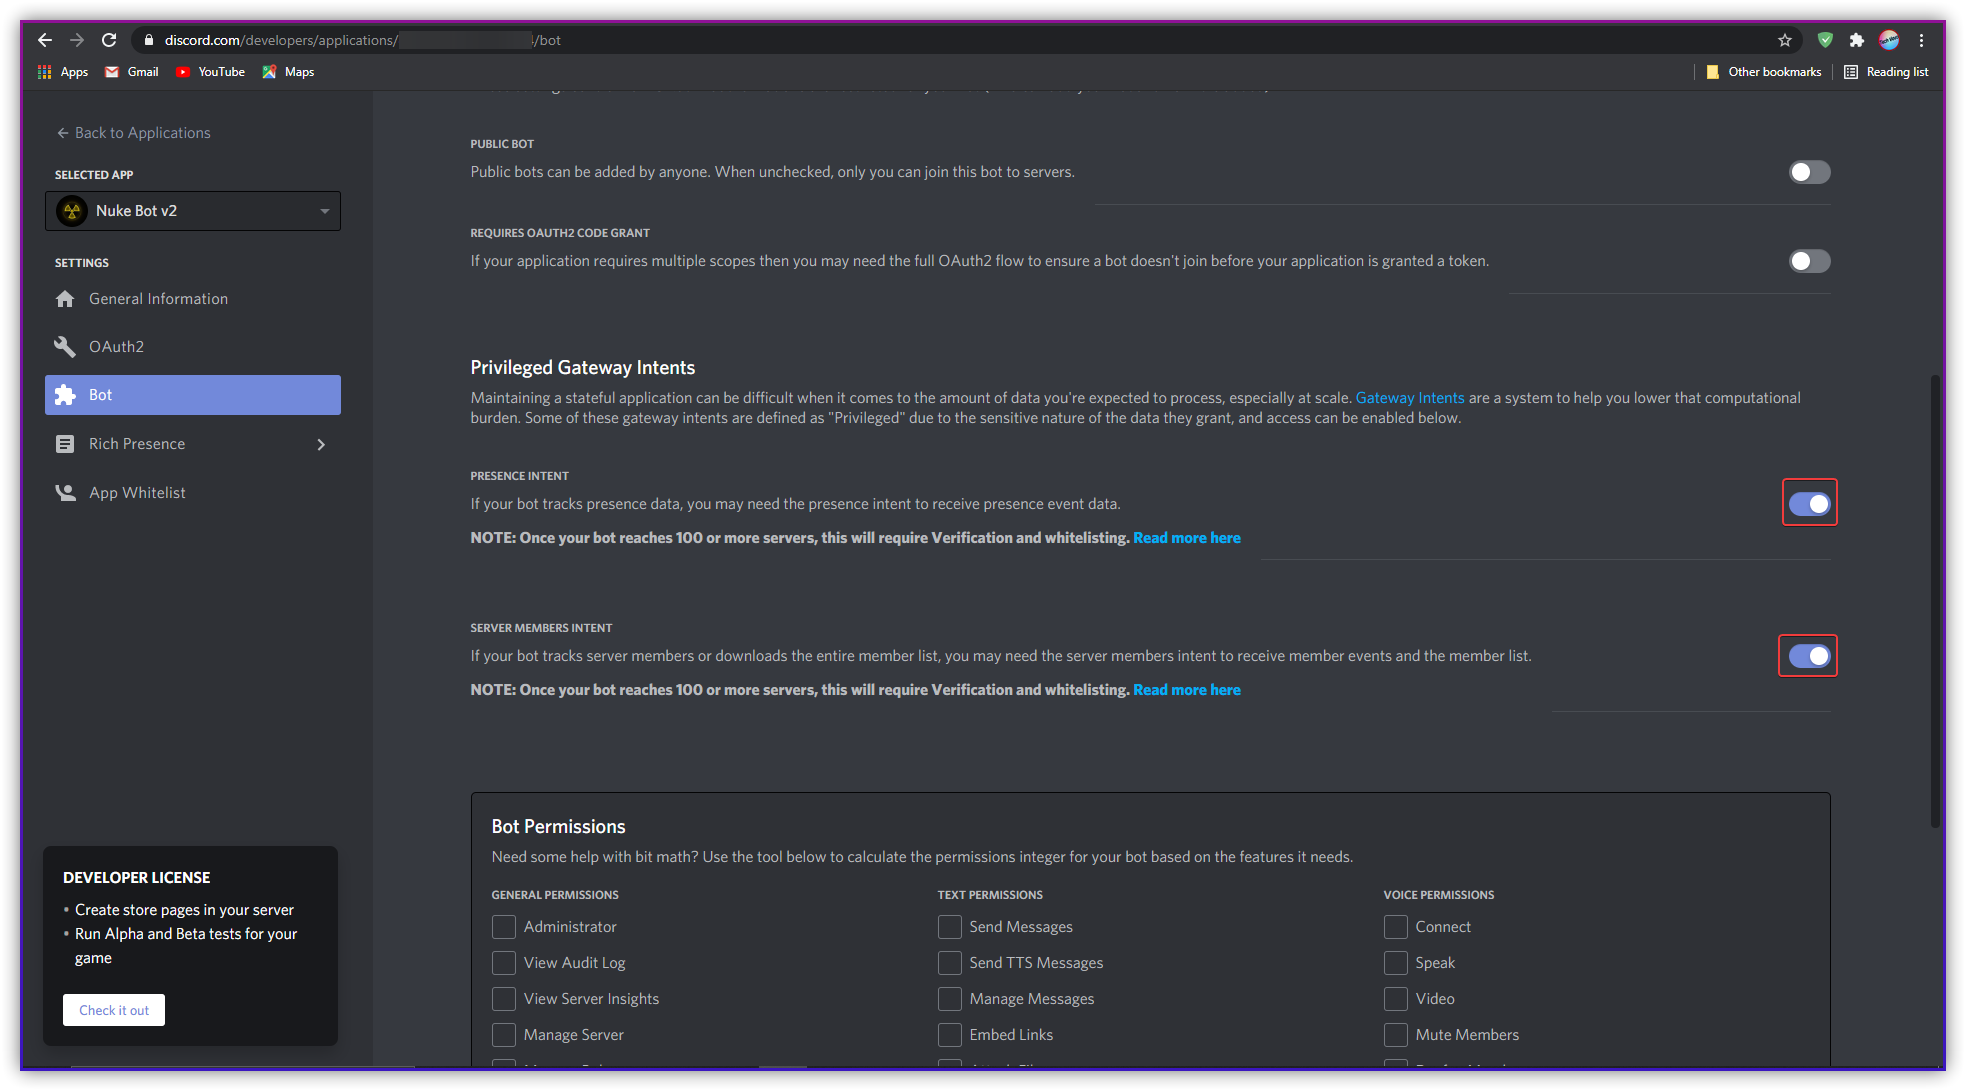The width and height of the screenshot is (1966, 1091).
Task: Enable the Public Bot toggle
Action: (x=1808, y=171)
